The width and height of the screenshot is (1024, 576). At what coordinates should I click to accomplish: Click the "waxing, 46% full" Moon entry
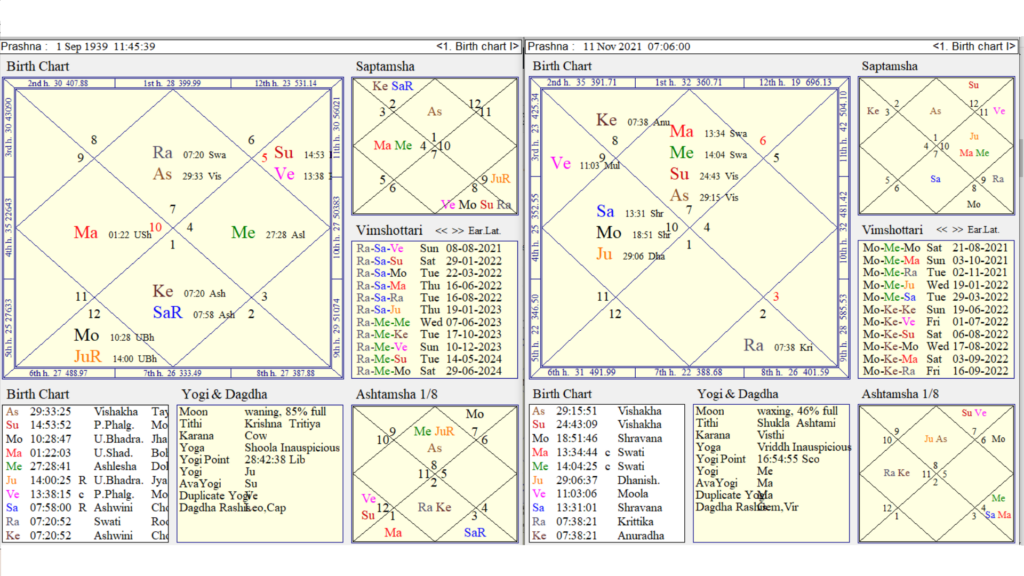click(797, 411)
